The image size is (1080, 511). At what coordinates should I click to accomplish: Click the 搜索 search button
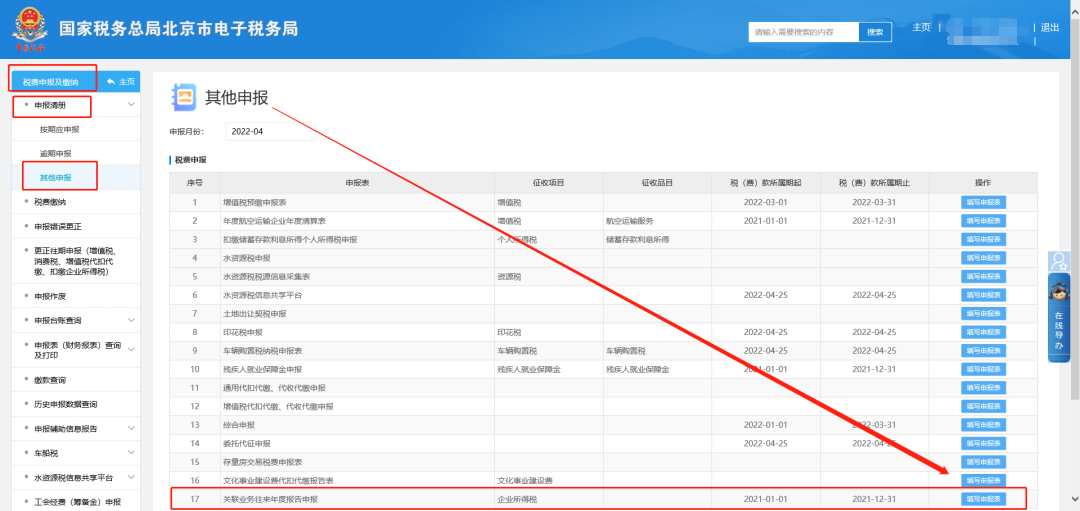coord(875,32)
